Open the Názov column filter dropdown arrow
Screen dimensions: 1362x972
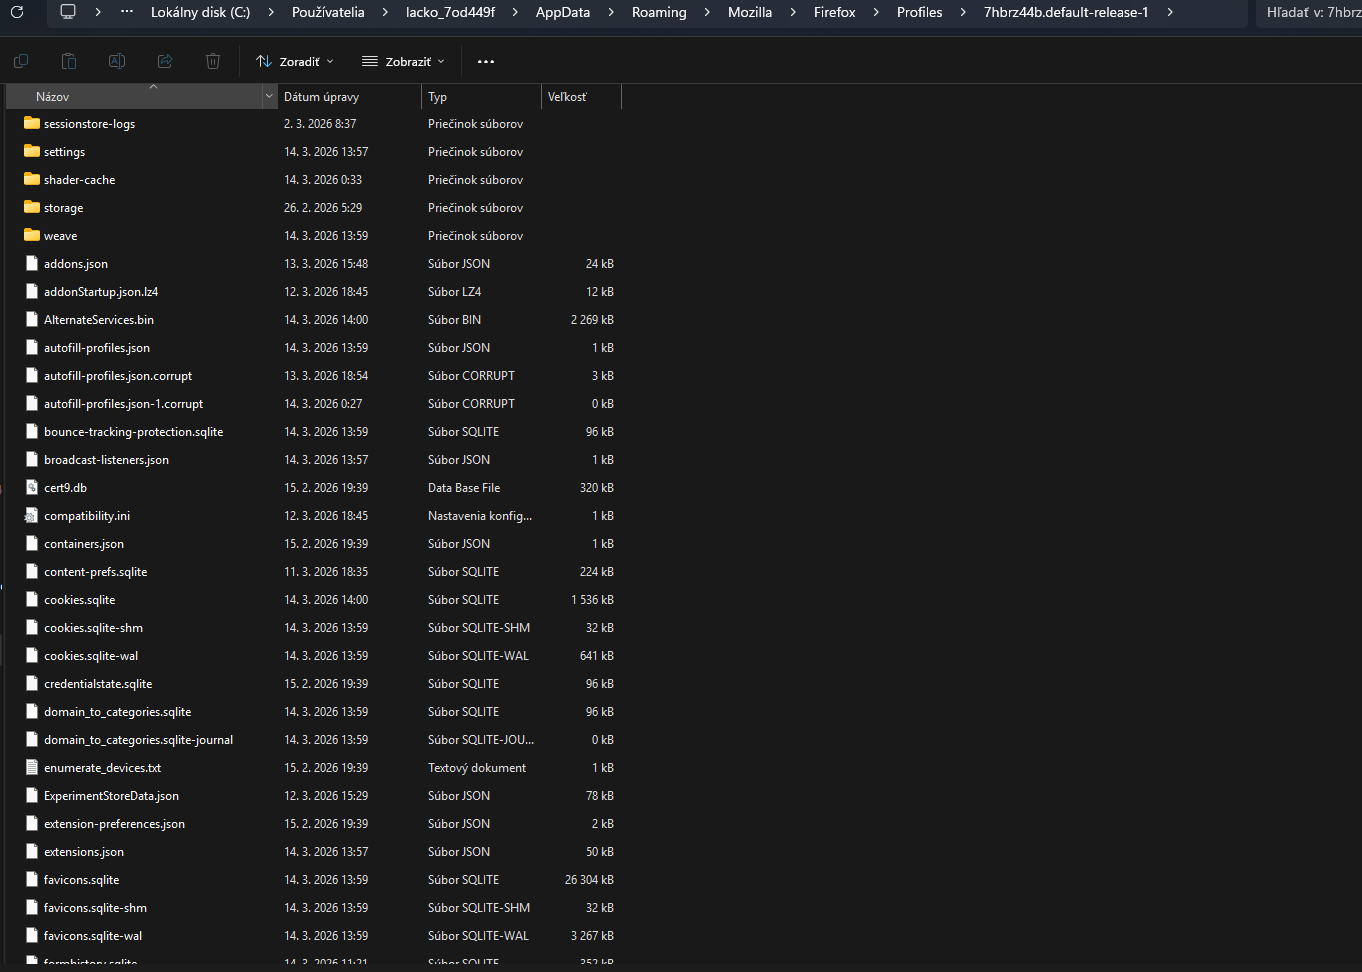click(269, 97)
